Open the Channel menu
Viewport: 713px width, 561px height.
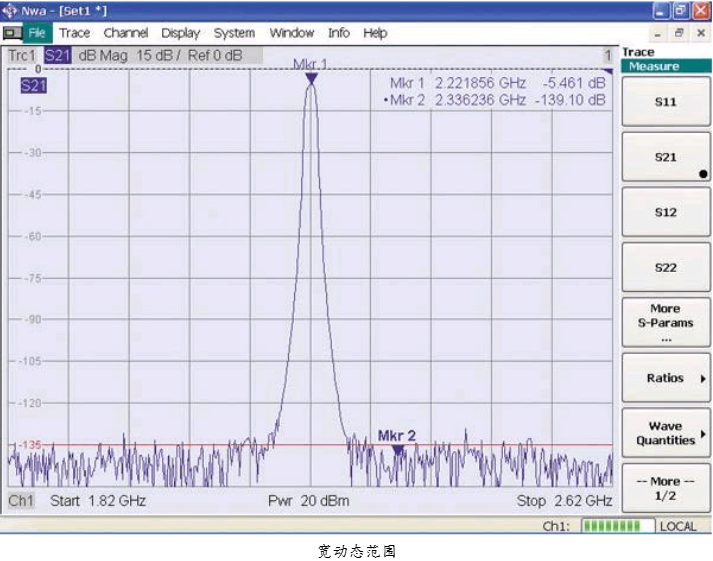pos(126,33)
